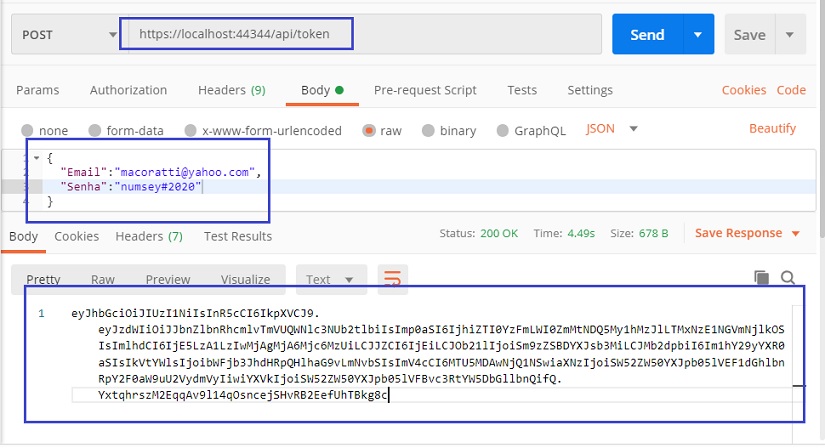Viewport: 825px width, 448px height.
Task: Open the response search magnifier icon
Action: click(x=788, y=278)
